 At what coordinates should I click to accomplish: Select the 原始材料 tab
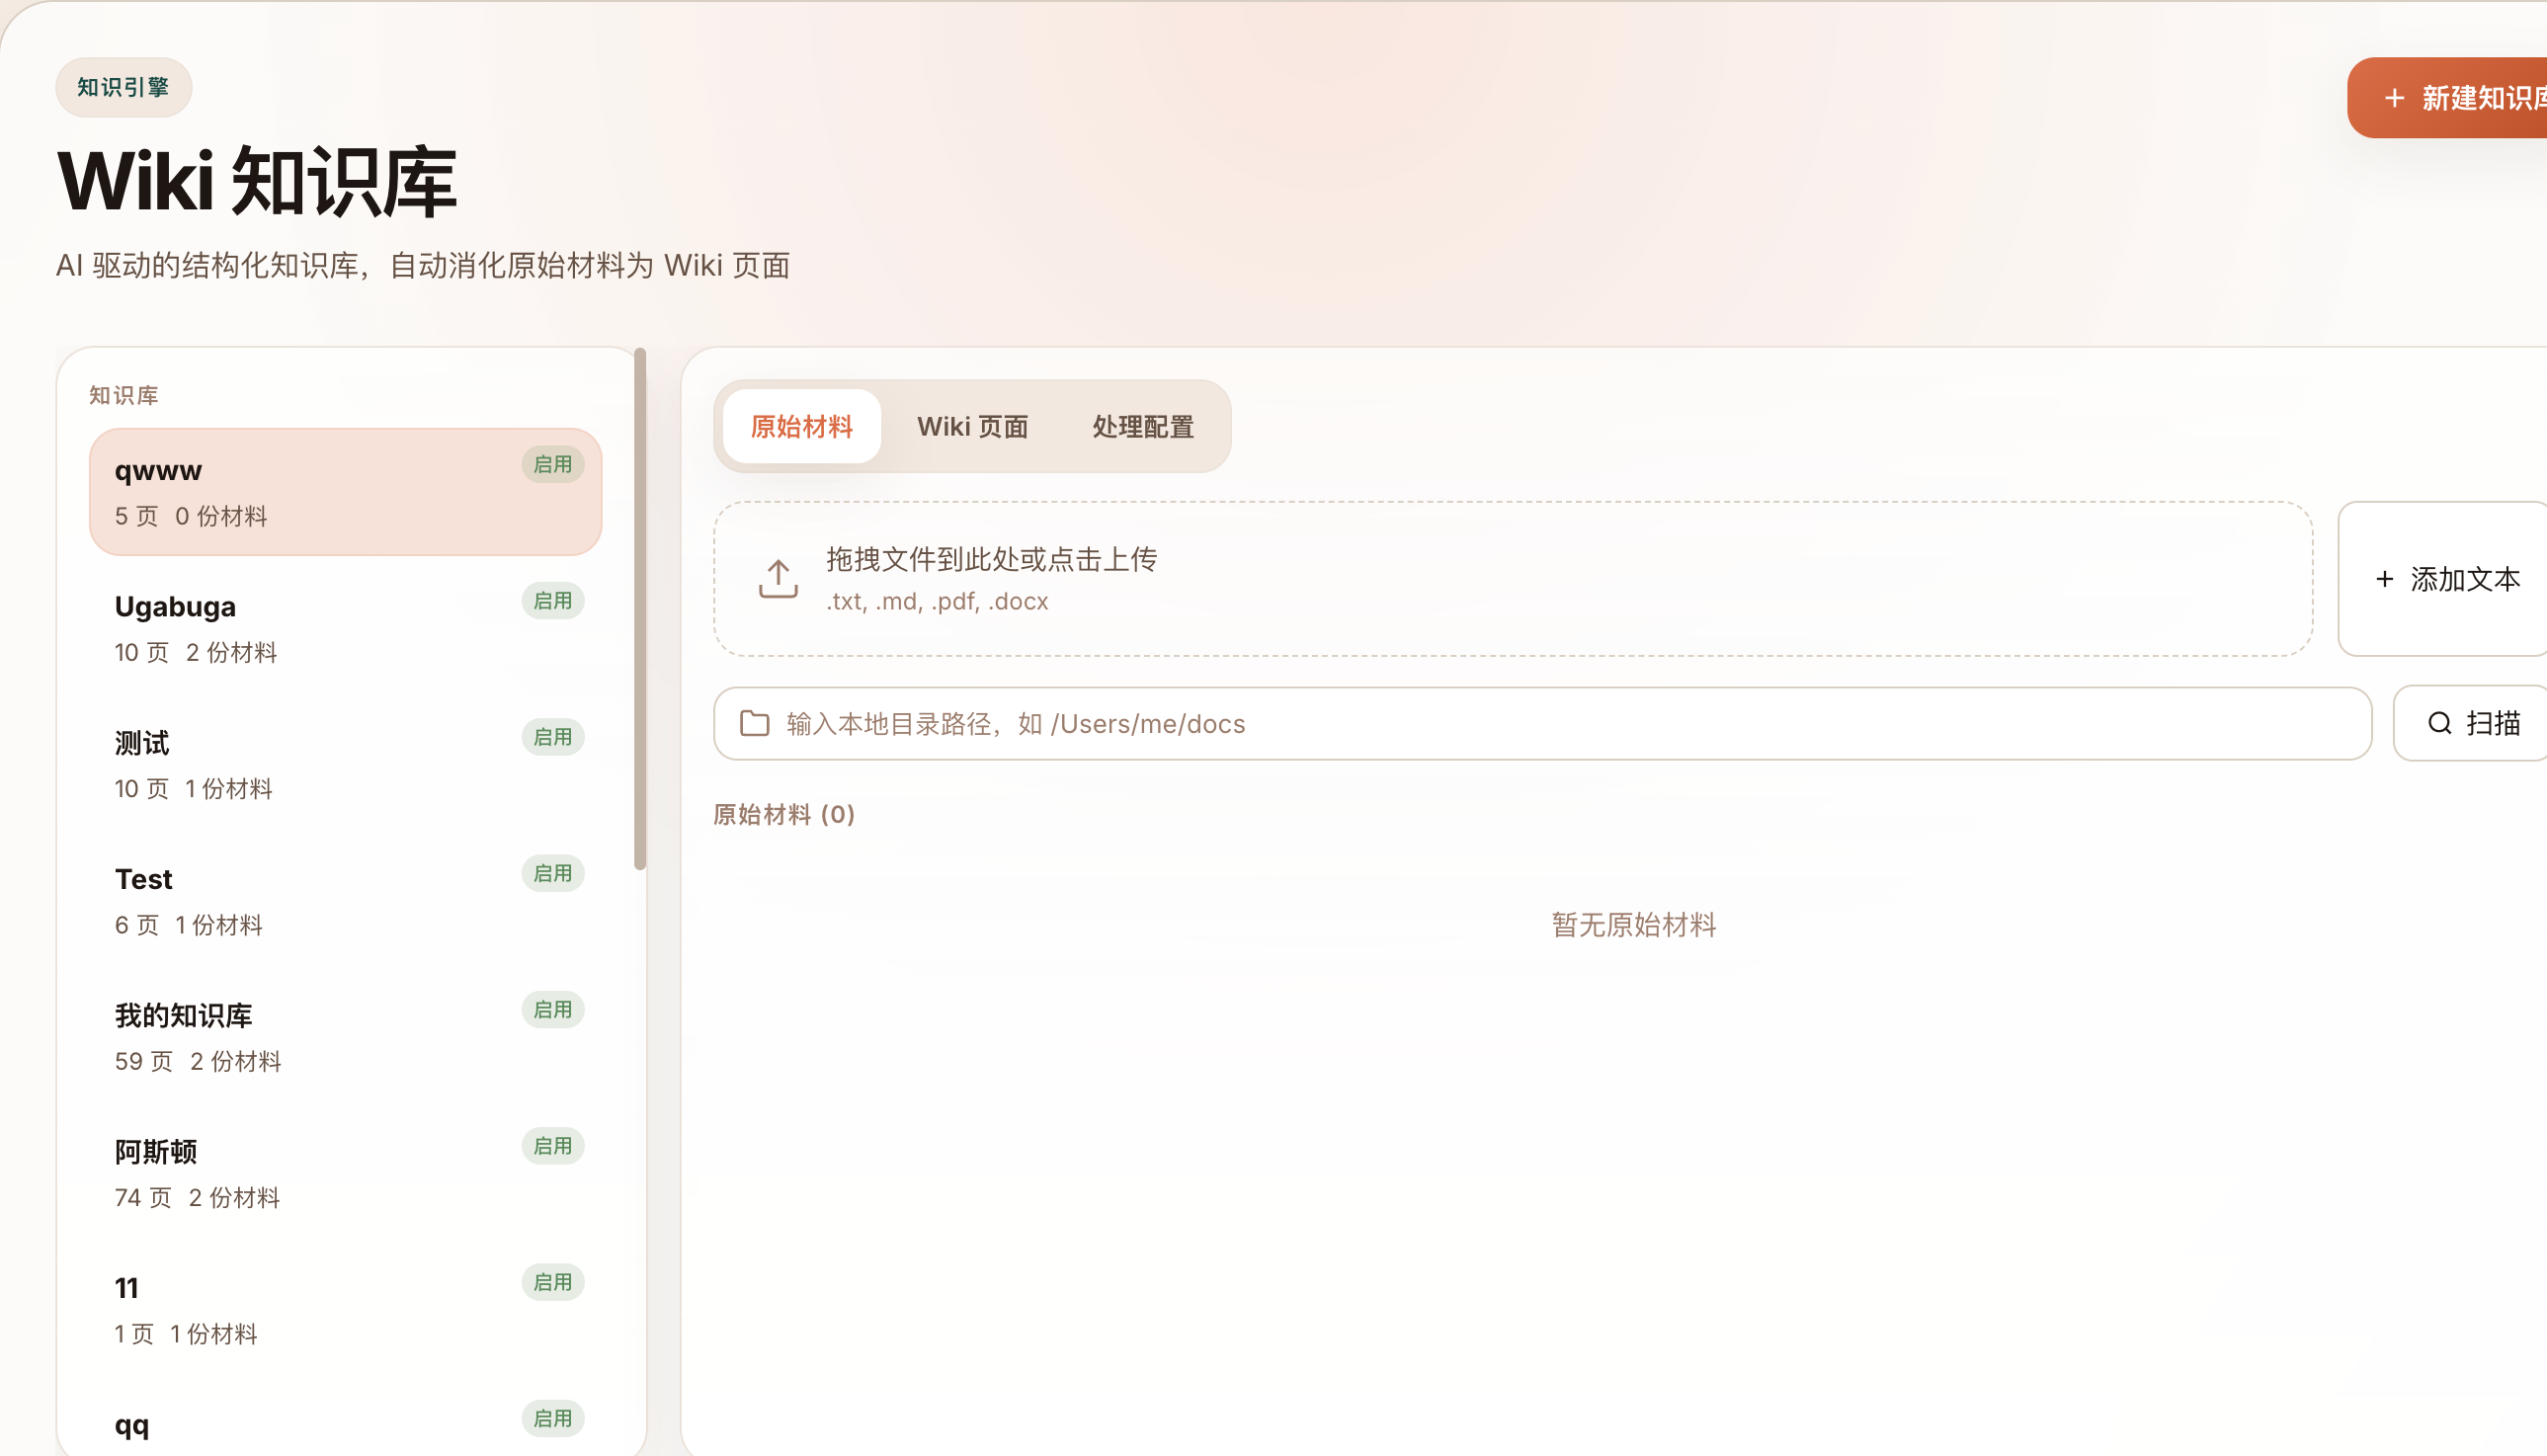click(x=801, y=426)
